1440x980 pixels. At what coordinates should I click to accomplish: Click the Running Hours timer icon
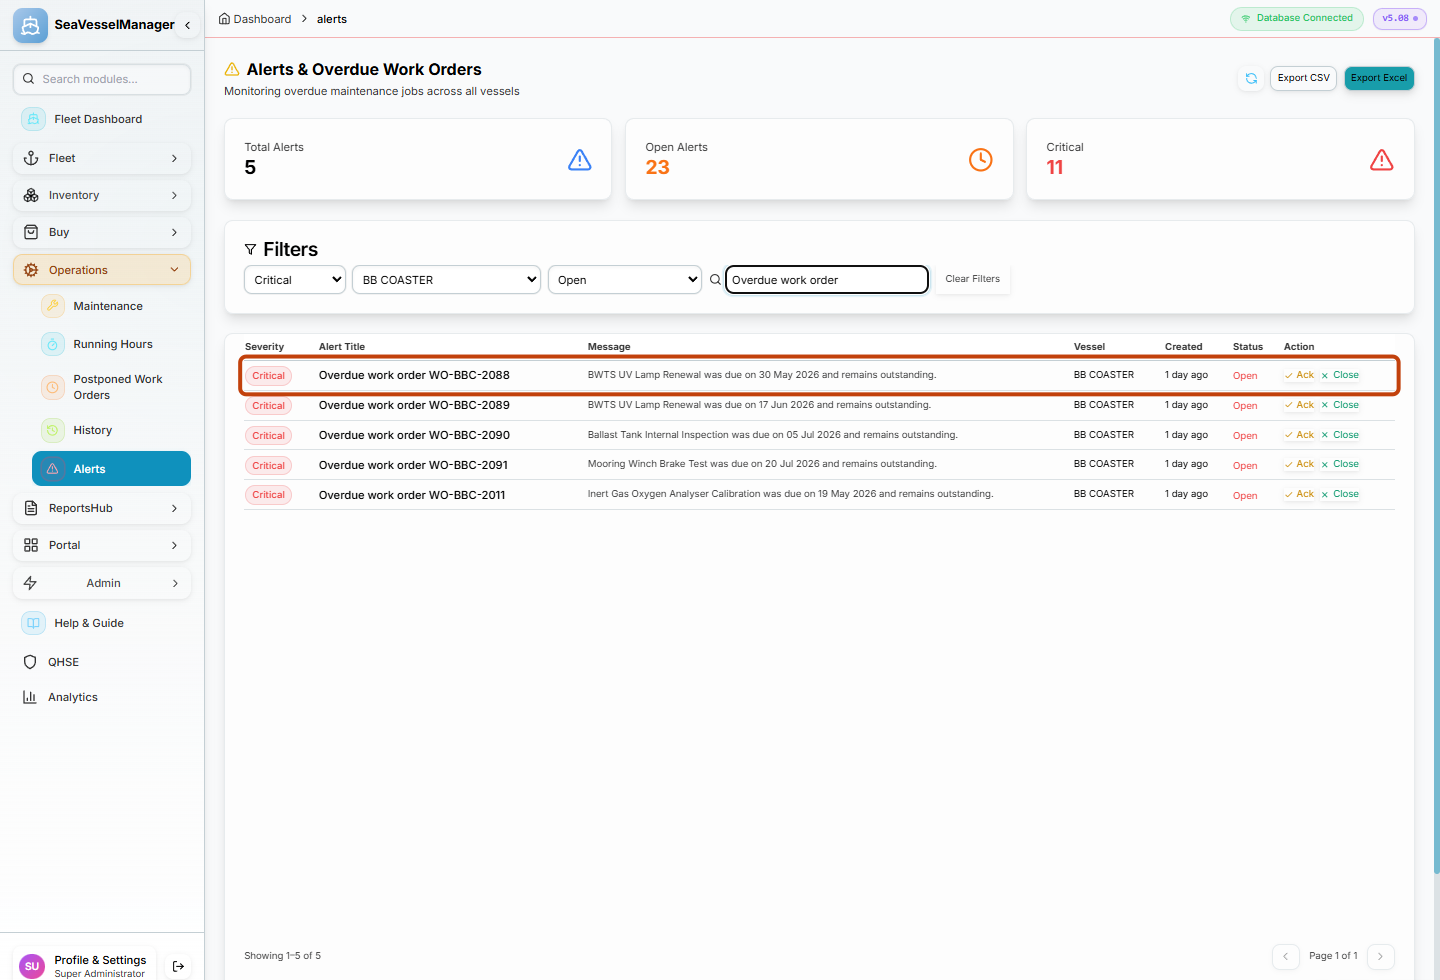point(53,344)
